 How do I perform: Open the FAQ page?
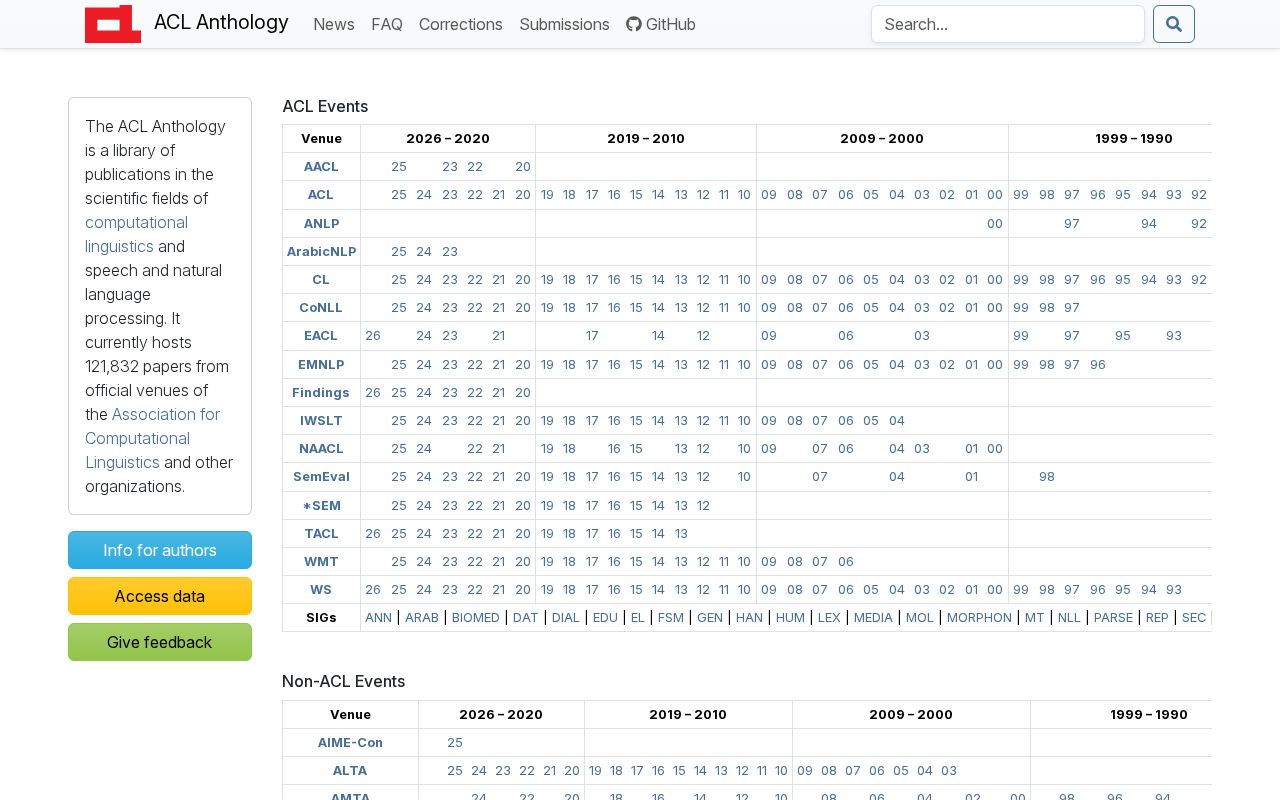click(387, 24)
